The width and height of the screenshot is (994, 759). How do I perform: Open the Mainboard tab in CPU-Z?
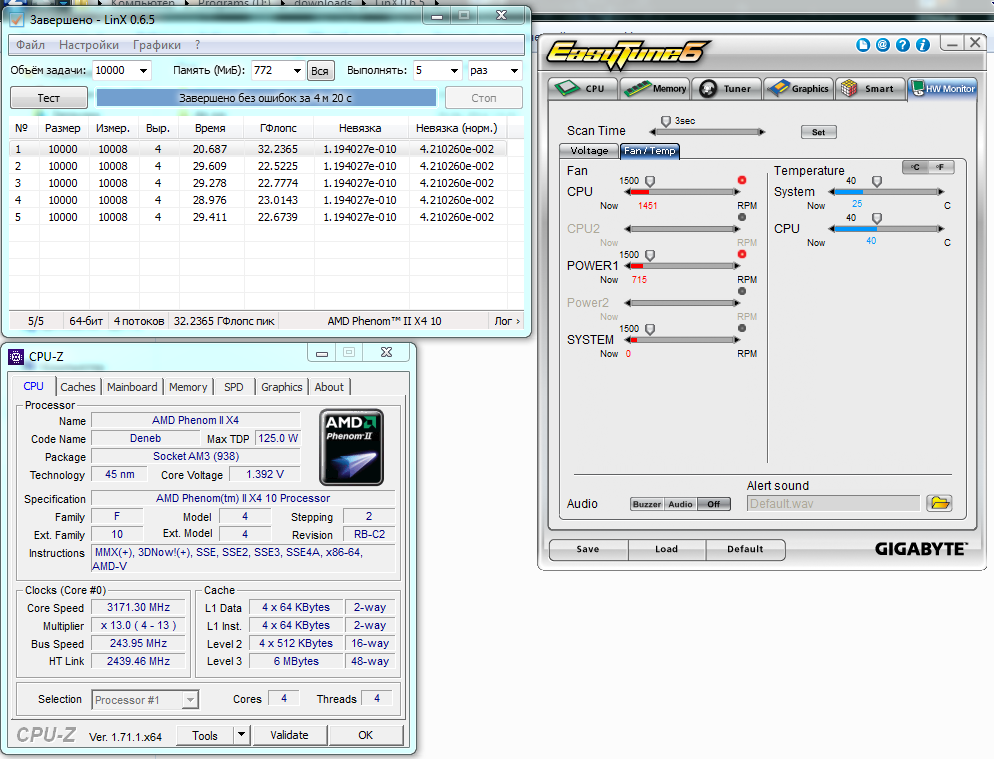(x=132, y=387)
